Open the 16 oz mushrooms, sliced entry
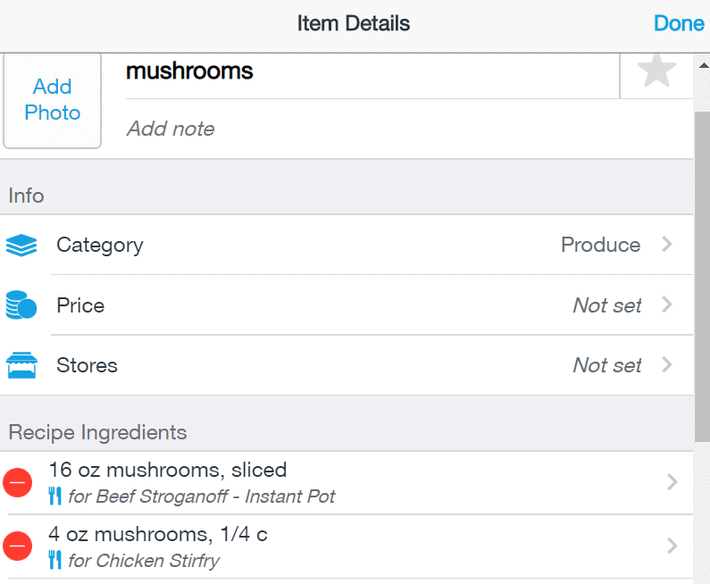Image resolution: width=710 pixels, height=584 pixels. (x=168, y=470)
